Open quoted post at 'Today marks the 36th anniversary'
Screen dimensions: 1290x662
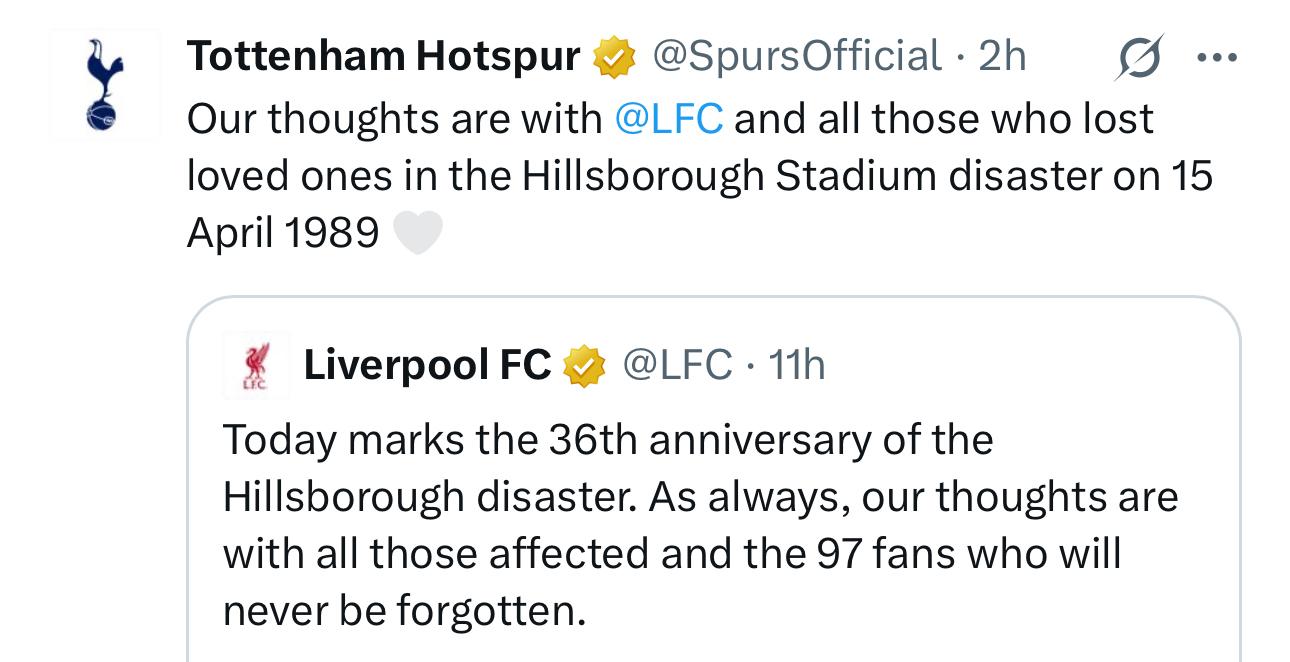coord(608,440)
